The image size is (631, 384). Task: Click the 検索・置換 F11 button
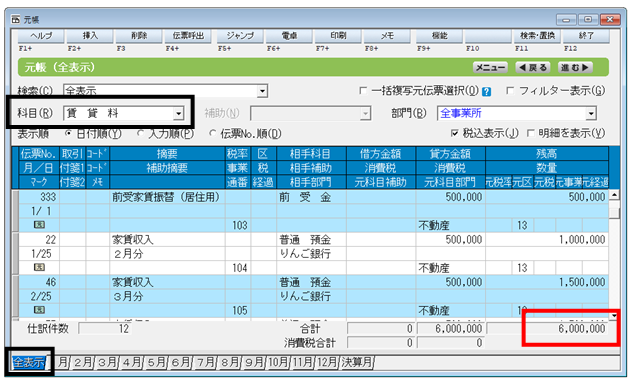[x=537, y=36]
